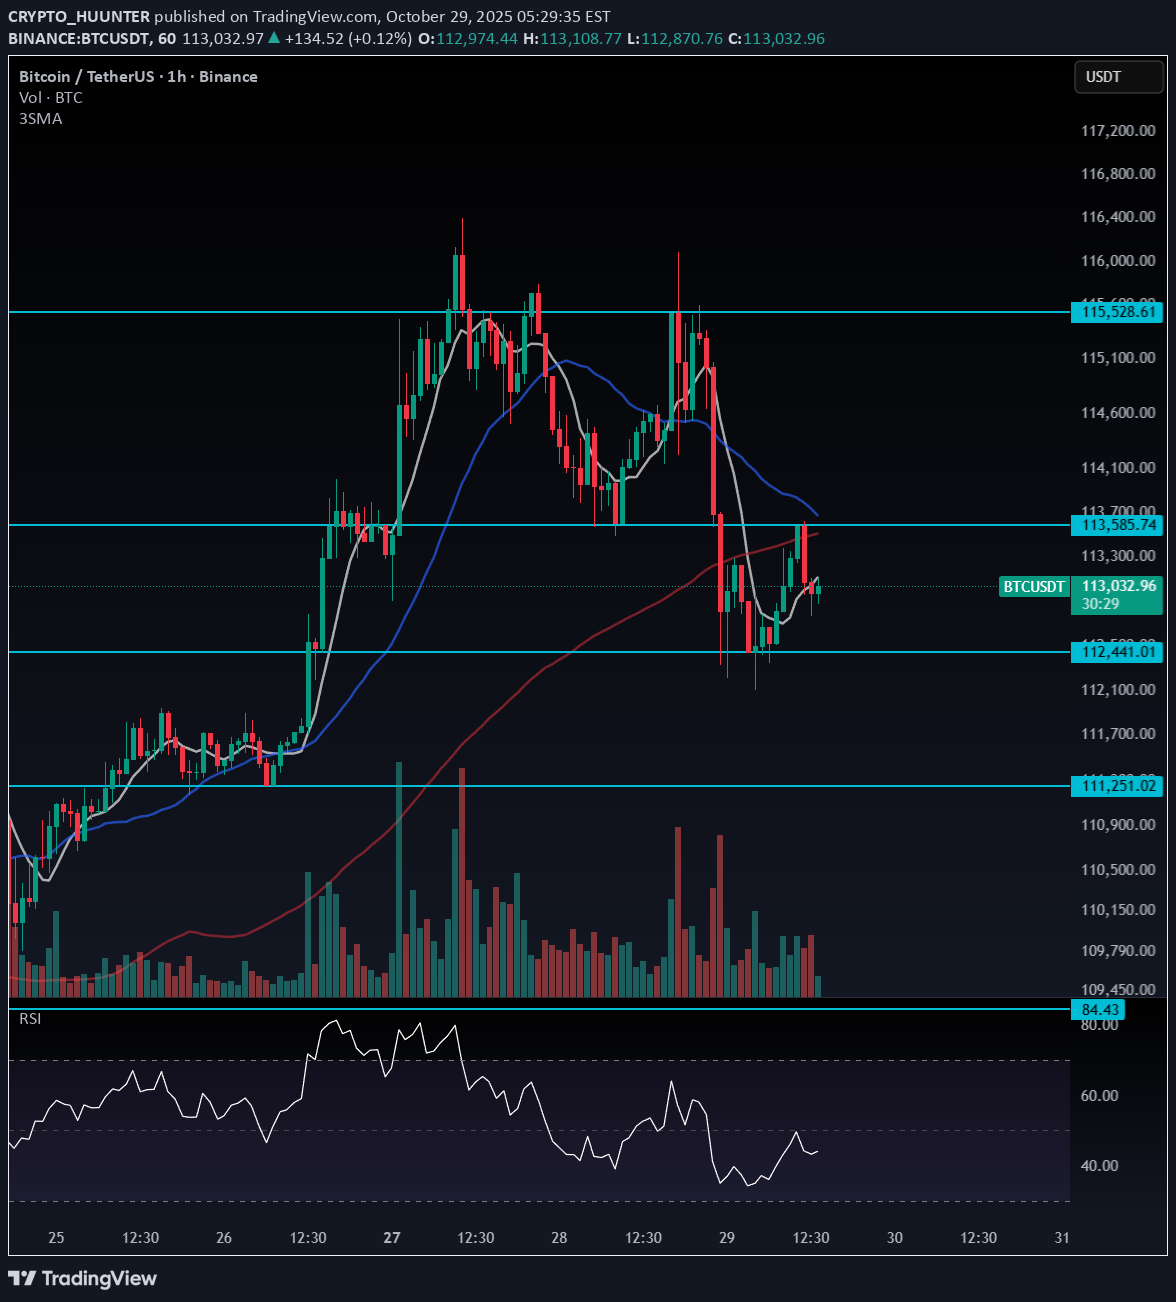Click the 113,585.74 horizontal level label

pos(1117,524)
